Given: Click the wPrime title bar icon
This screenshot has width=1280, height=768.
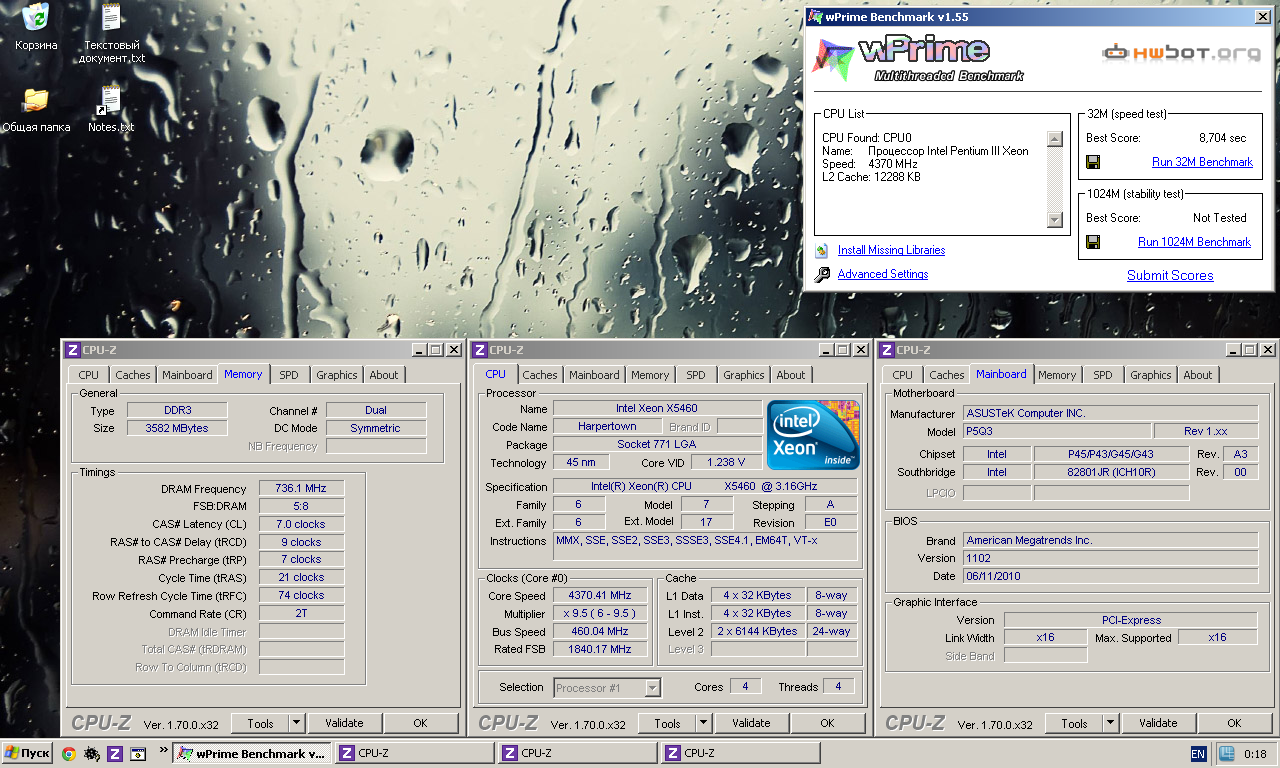Looking at the screenshot, I should pyautogui.click(x=815, y=16).
